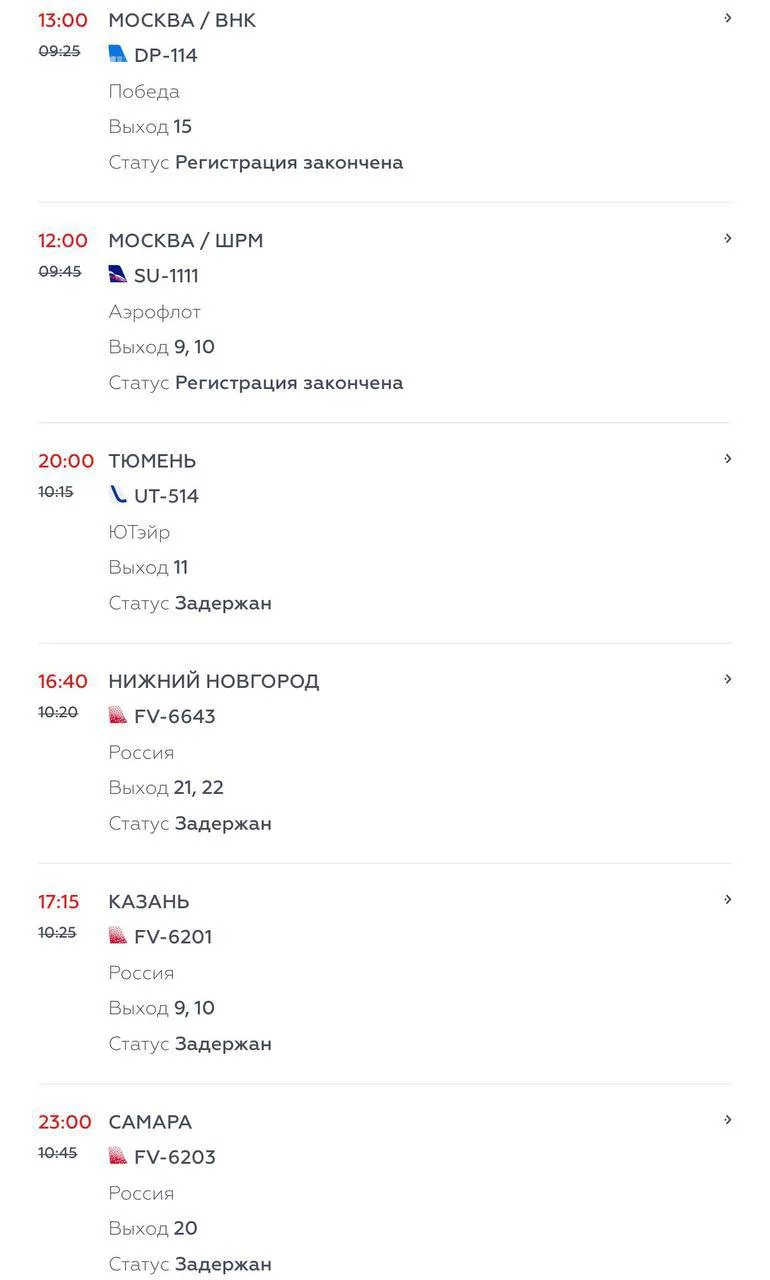The height and width of the screenshot is (1280, 770).
Task: Click the Rossiya logo next to FV-6203
Action: coord(118,1156)
